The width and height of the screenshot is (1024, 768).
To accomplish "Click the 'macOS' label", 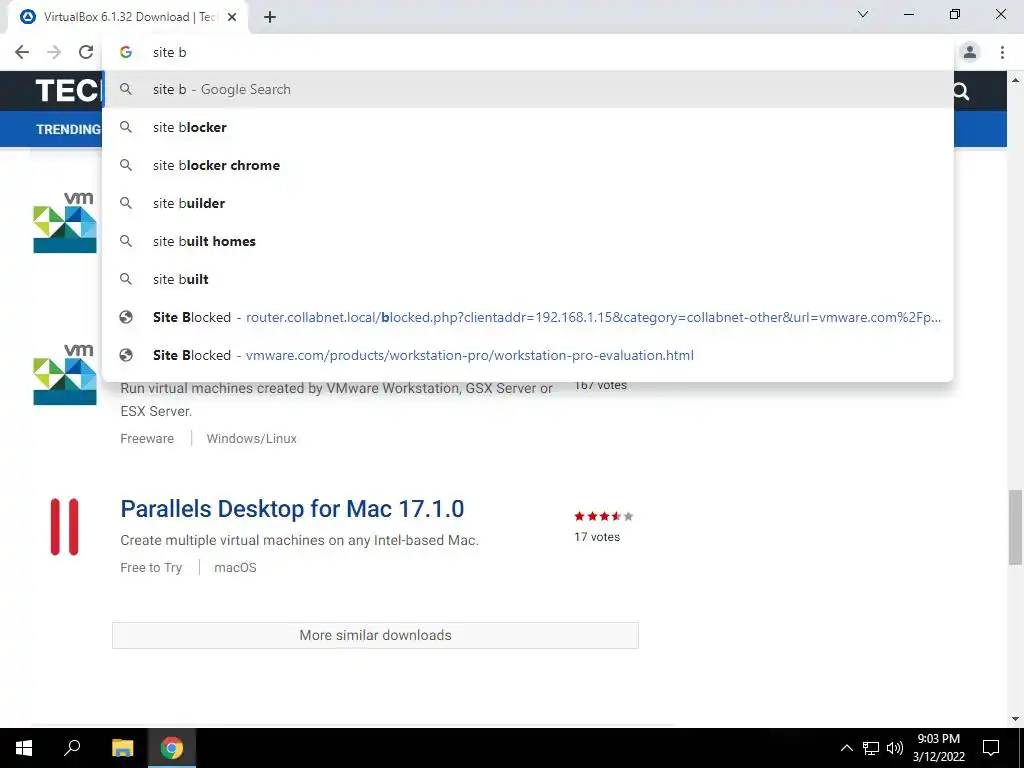I will (235, 568).
